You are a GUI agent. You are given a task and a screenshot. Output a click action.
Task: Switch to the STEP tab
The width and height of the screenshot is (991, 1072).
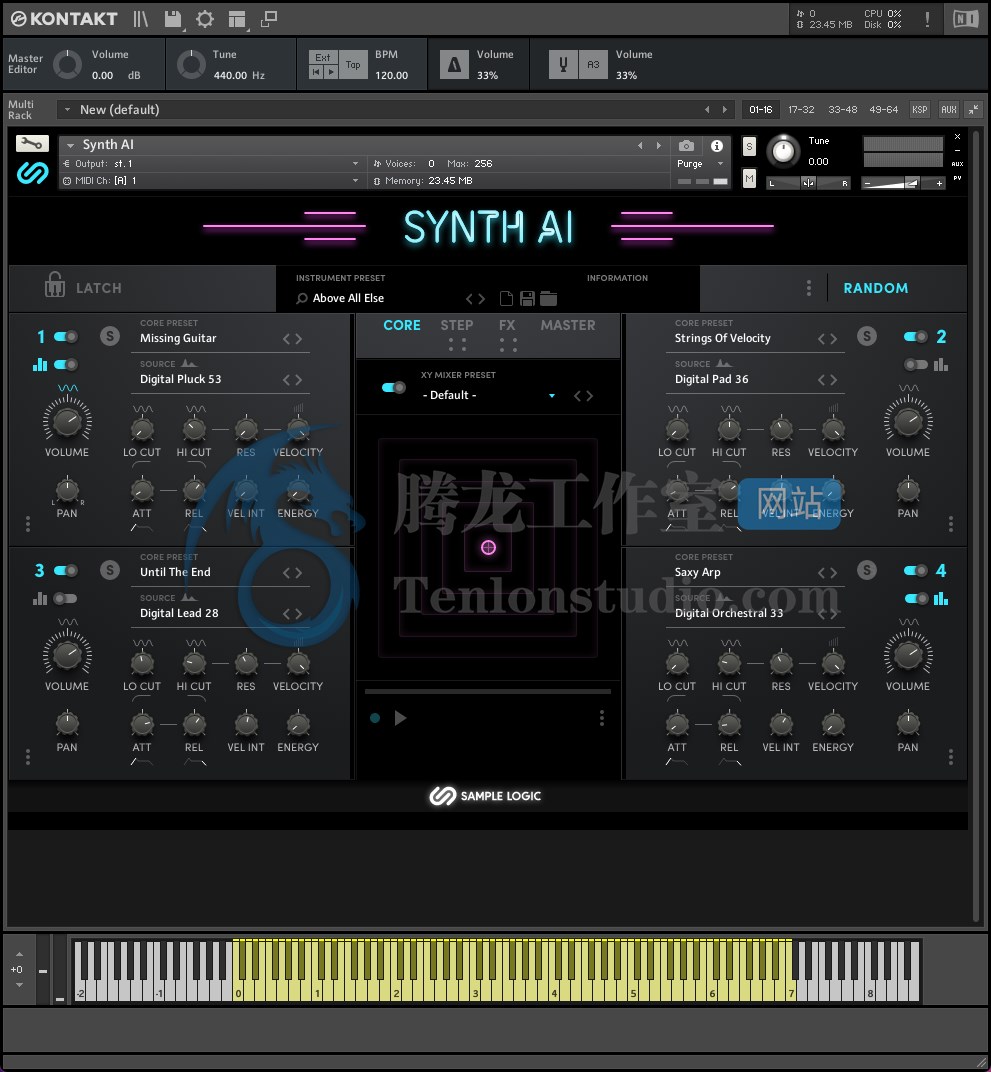point(457,325)
